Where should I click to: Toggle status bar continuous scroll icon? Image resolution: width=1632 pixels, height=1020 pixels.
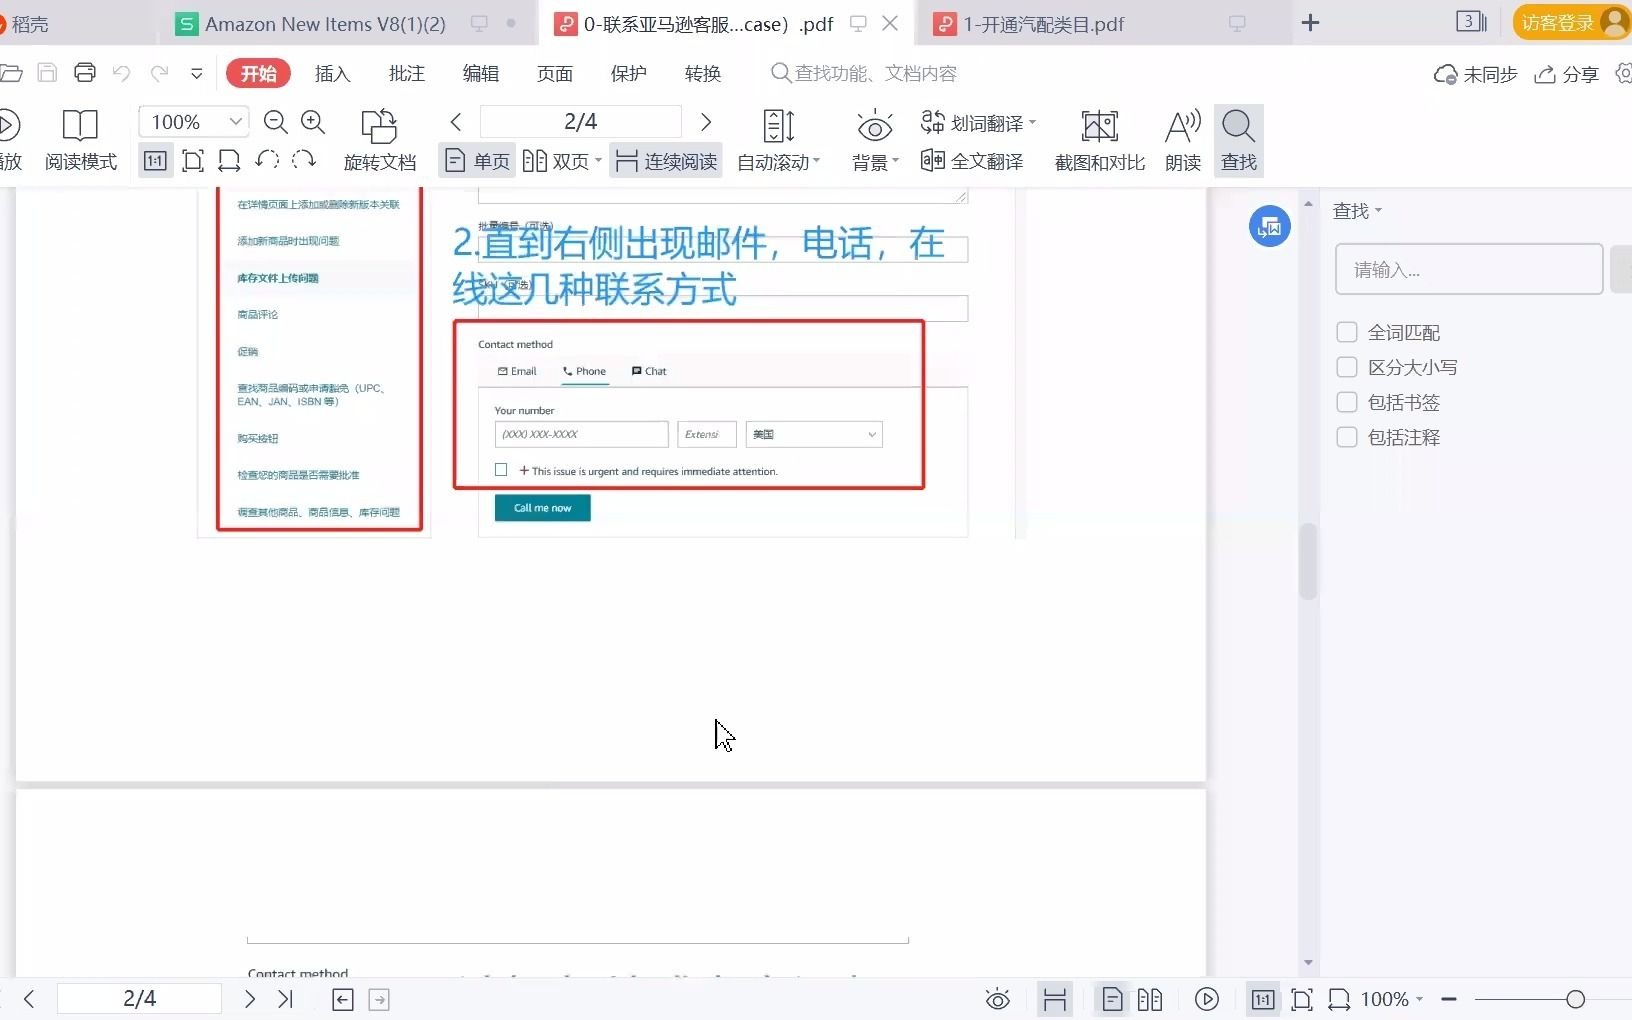click(x=1055, y=999)
